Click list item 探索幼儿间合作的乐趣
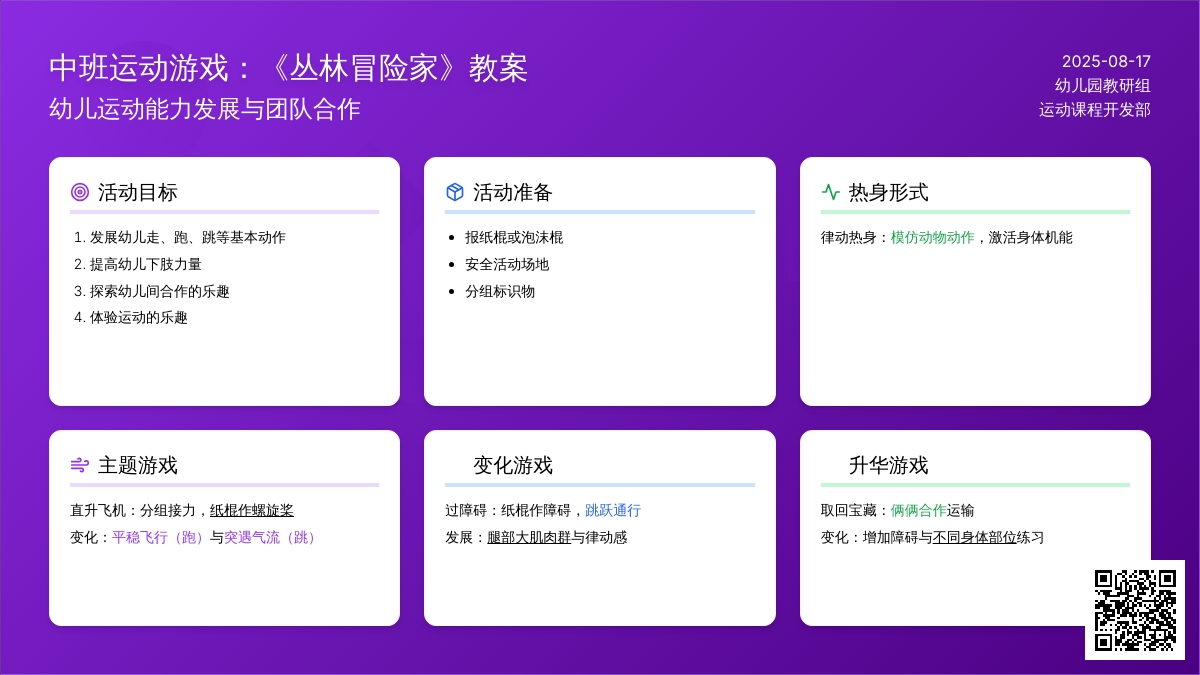 click(160, 291)
